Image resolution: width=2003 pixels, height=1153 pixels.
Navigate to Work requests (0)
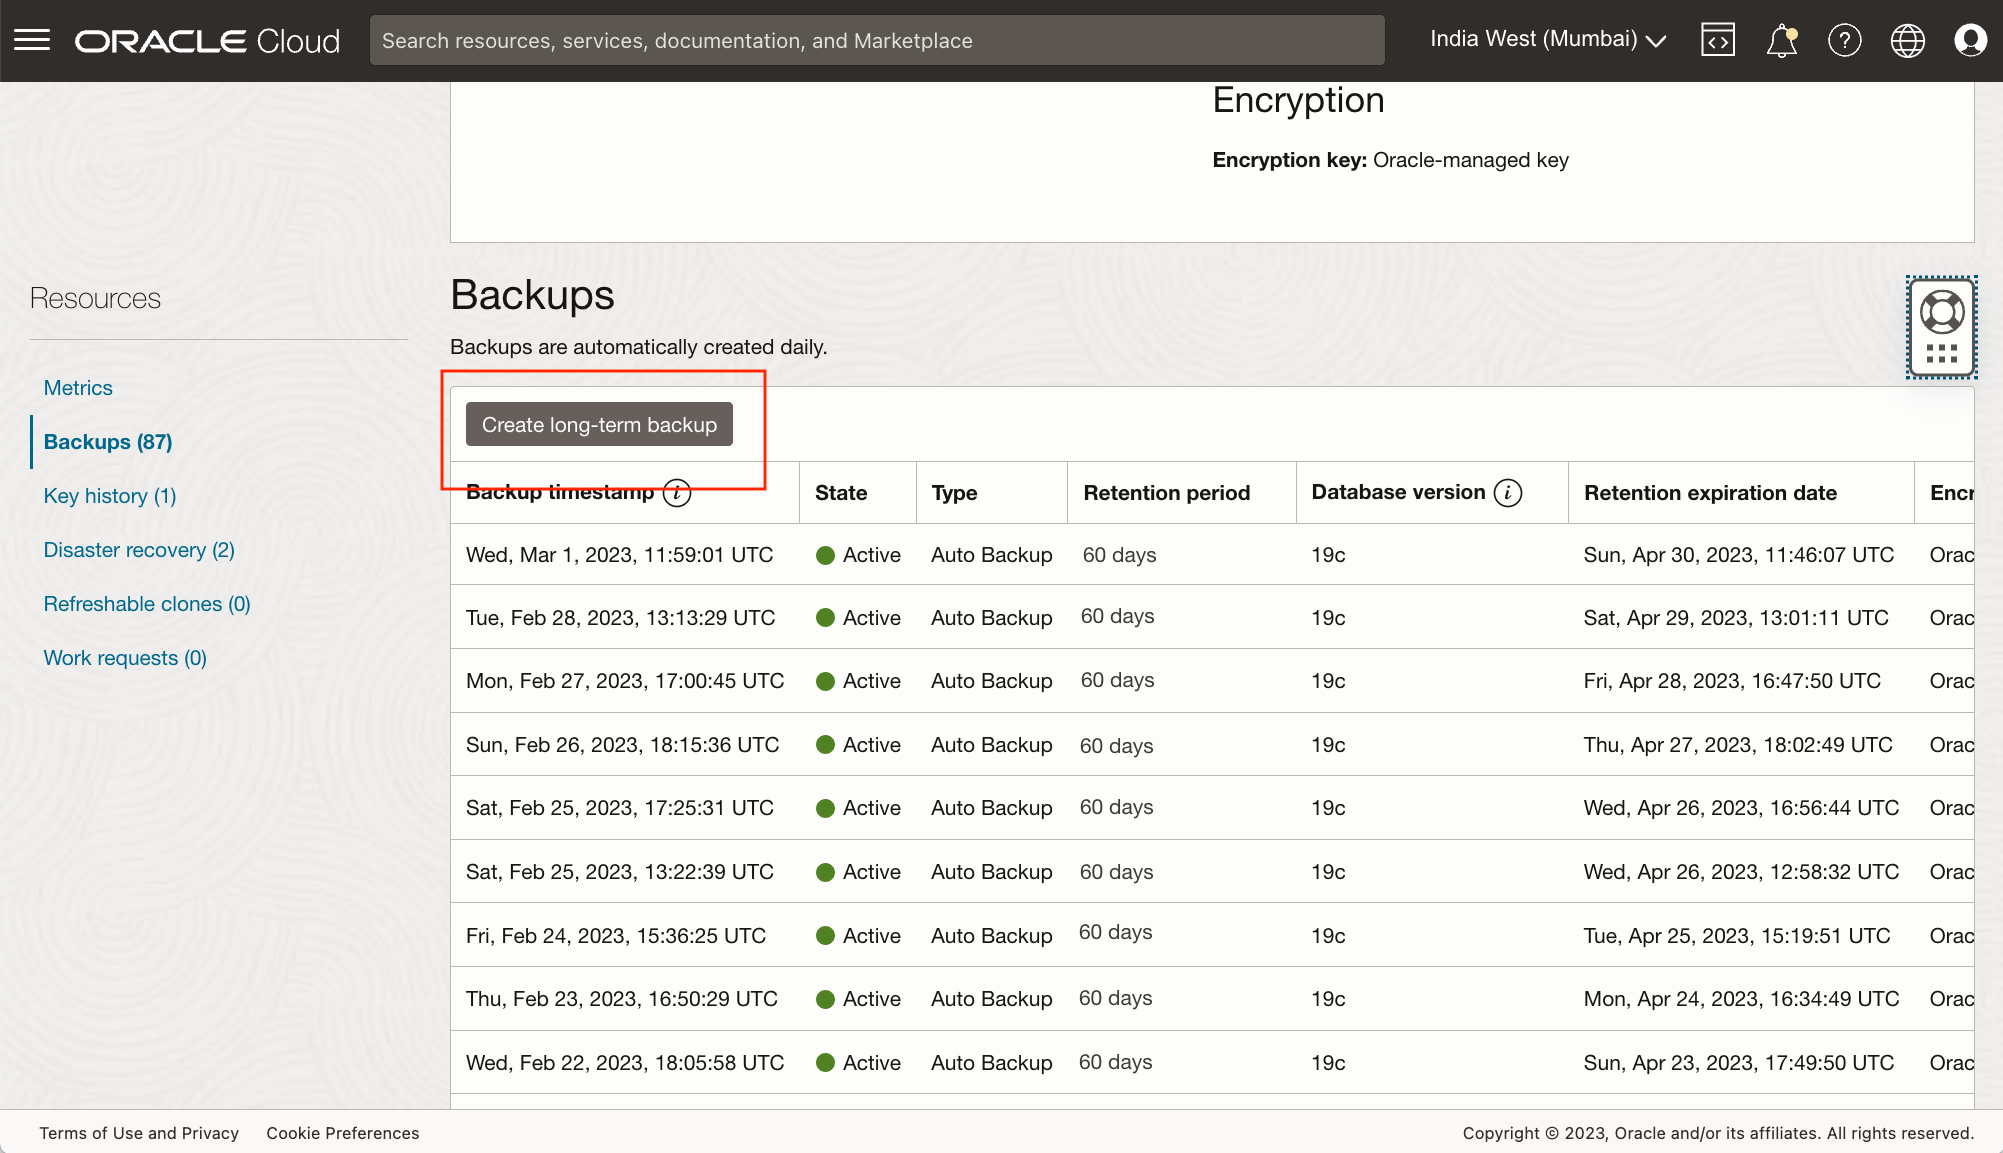[x=124, y=657]
